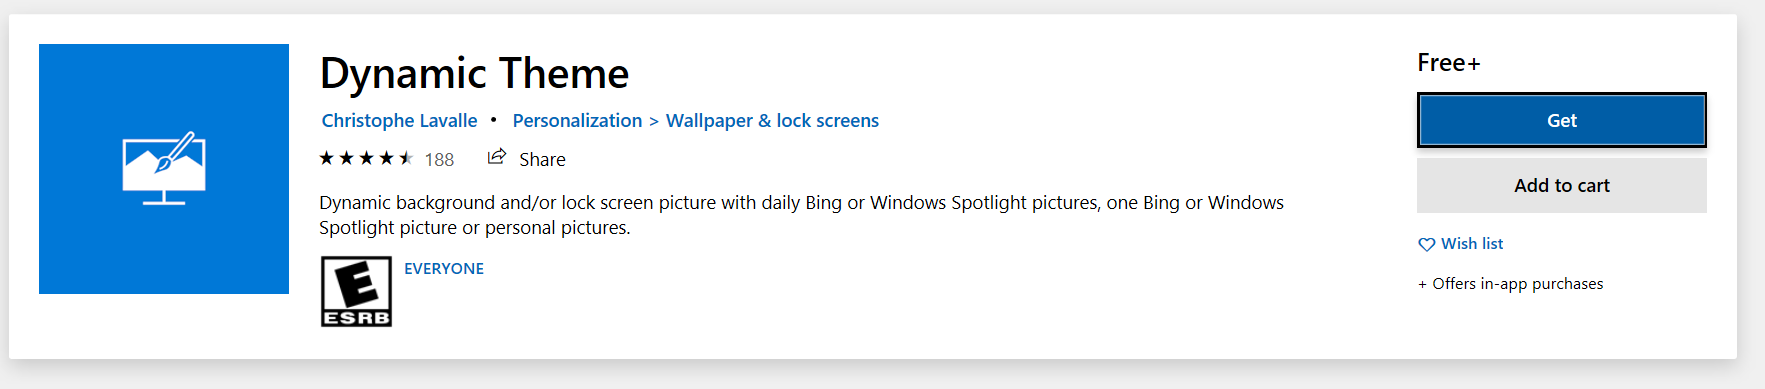Add Dynamic Theme to cart
This screenshot has width=1765, height=389.
tap(1562, 185)
